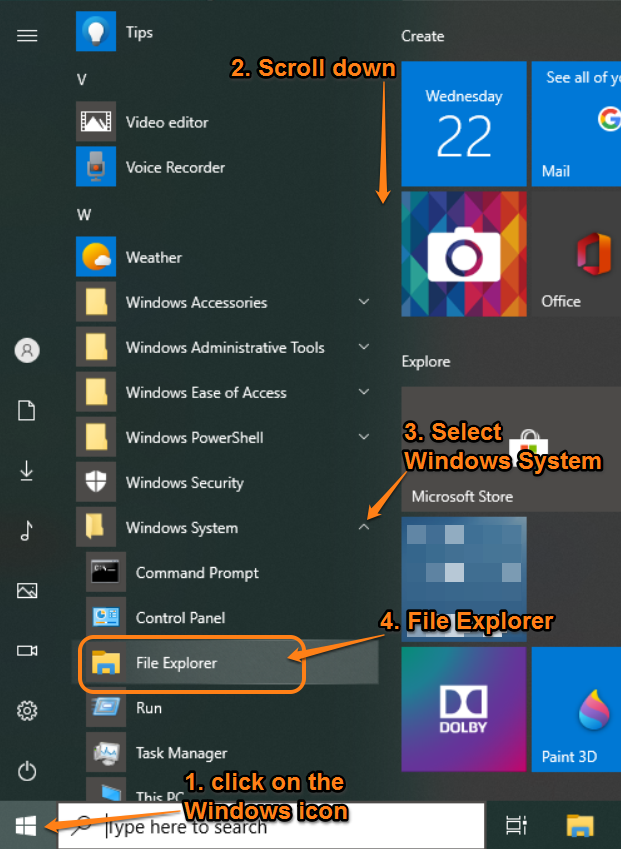621x849 pixels.
Task: Open the Tips app
Action: pyautogui.click(x=225, y=32)
